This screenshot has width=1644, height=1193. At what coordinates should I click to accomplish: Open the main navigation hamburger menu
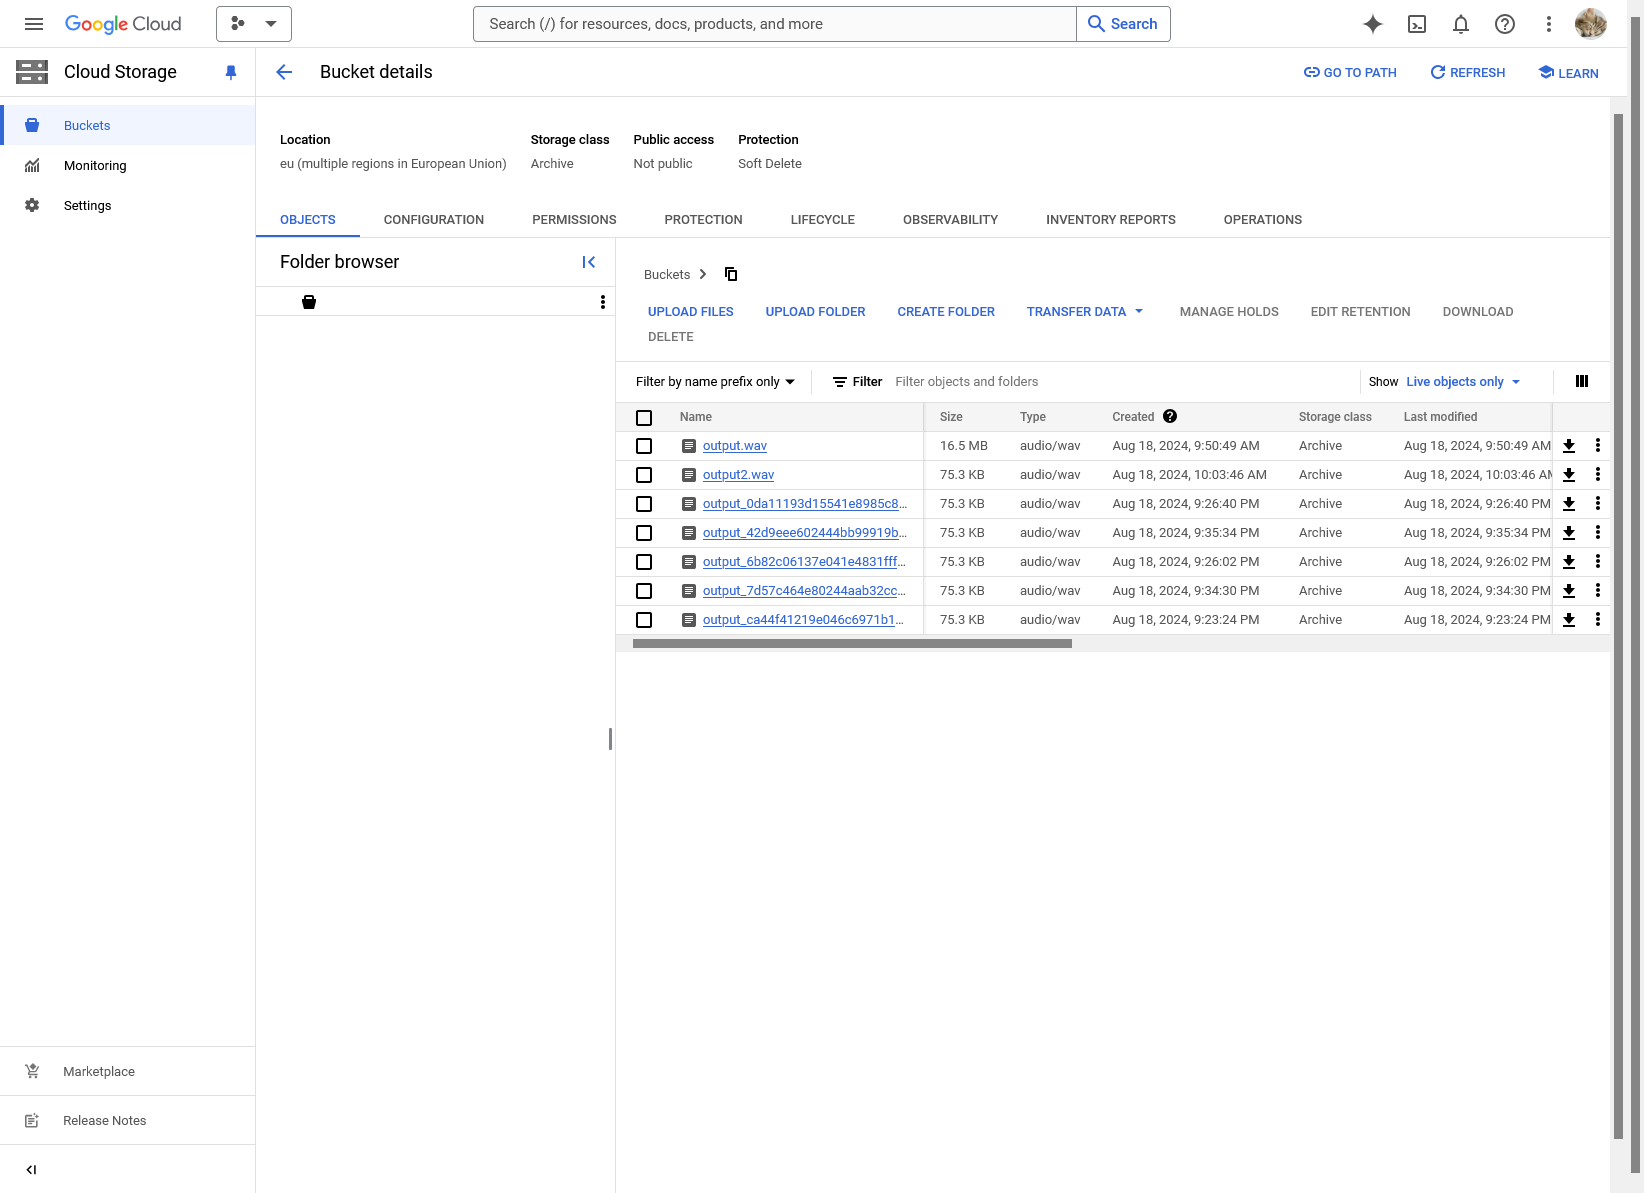point(34,24)
